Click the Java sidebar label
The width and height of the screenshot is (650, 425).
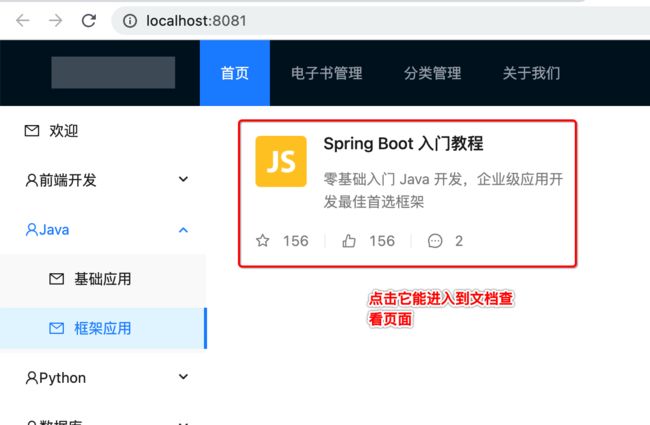54,230
